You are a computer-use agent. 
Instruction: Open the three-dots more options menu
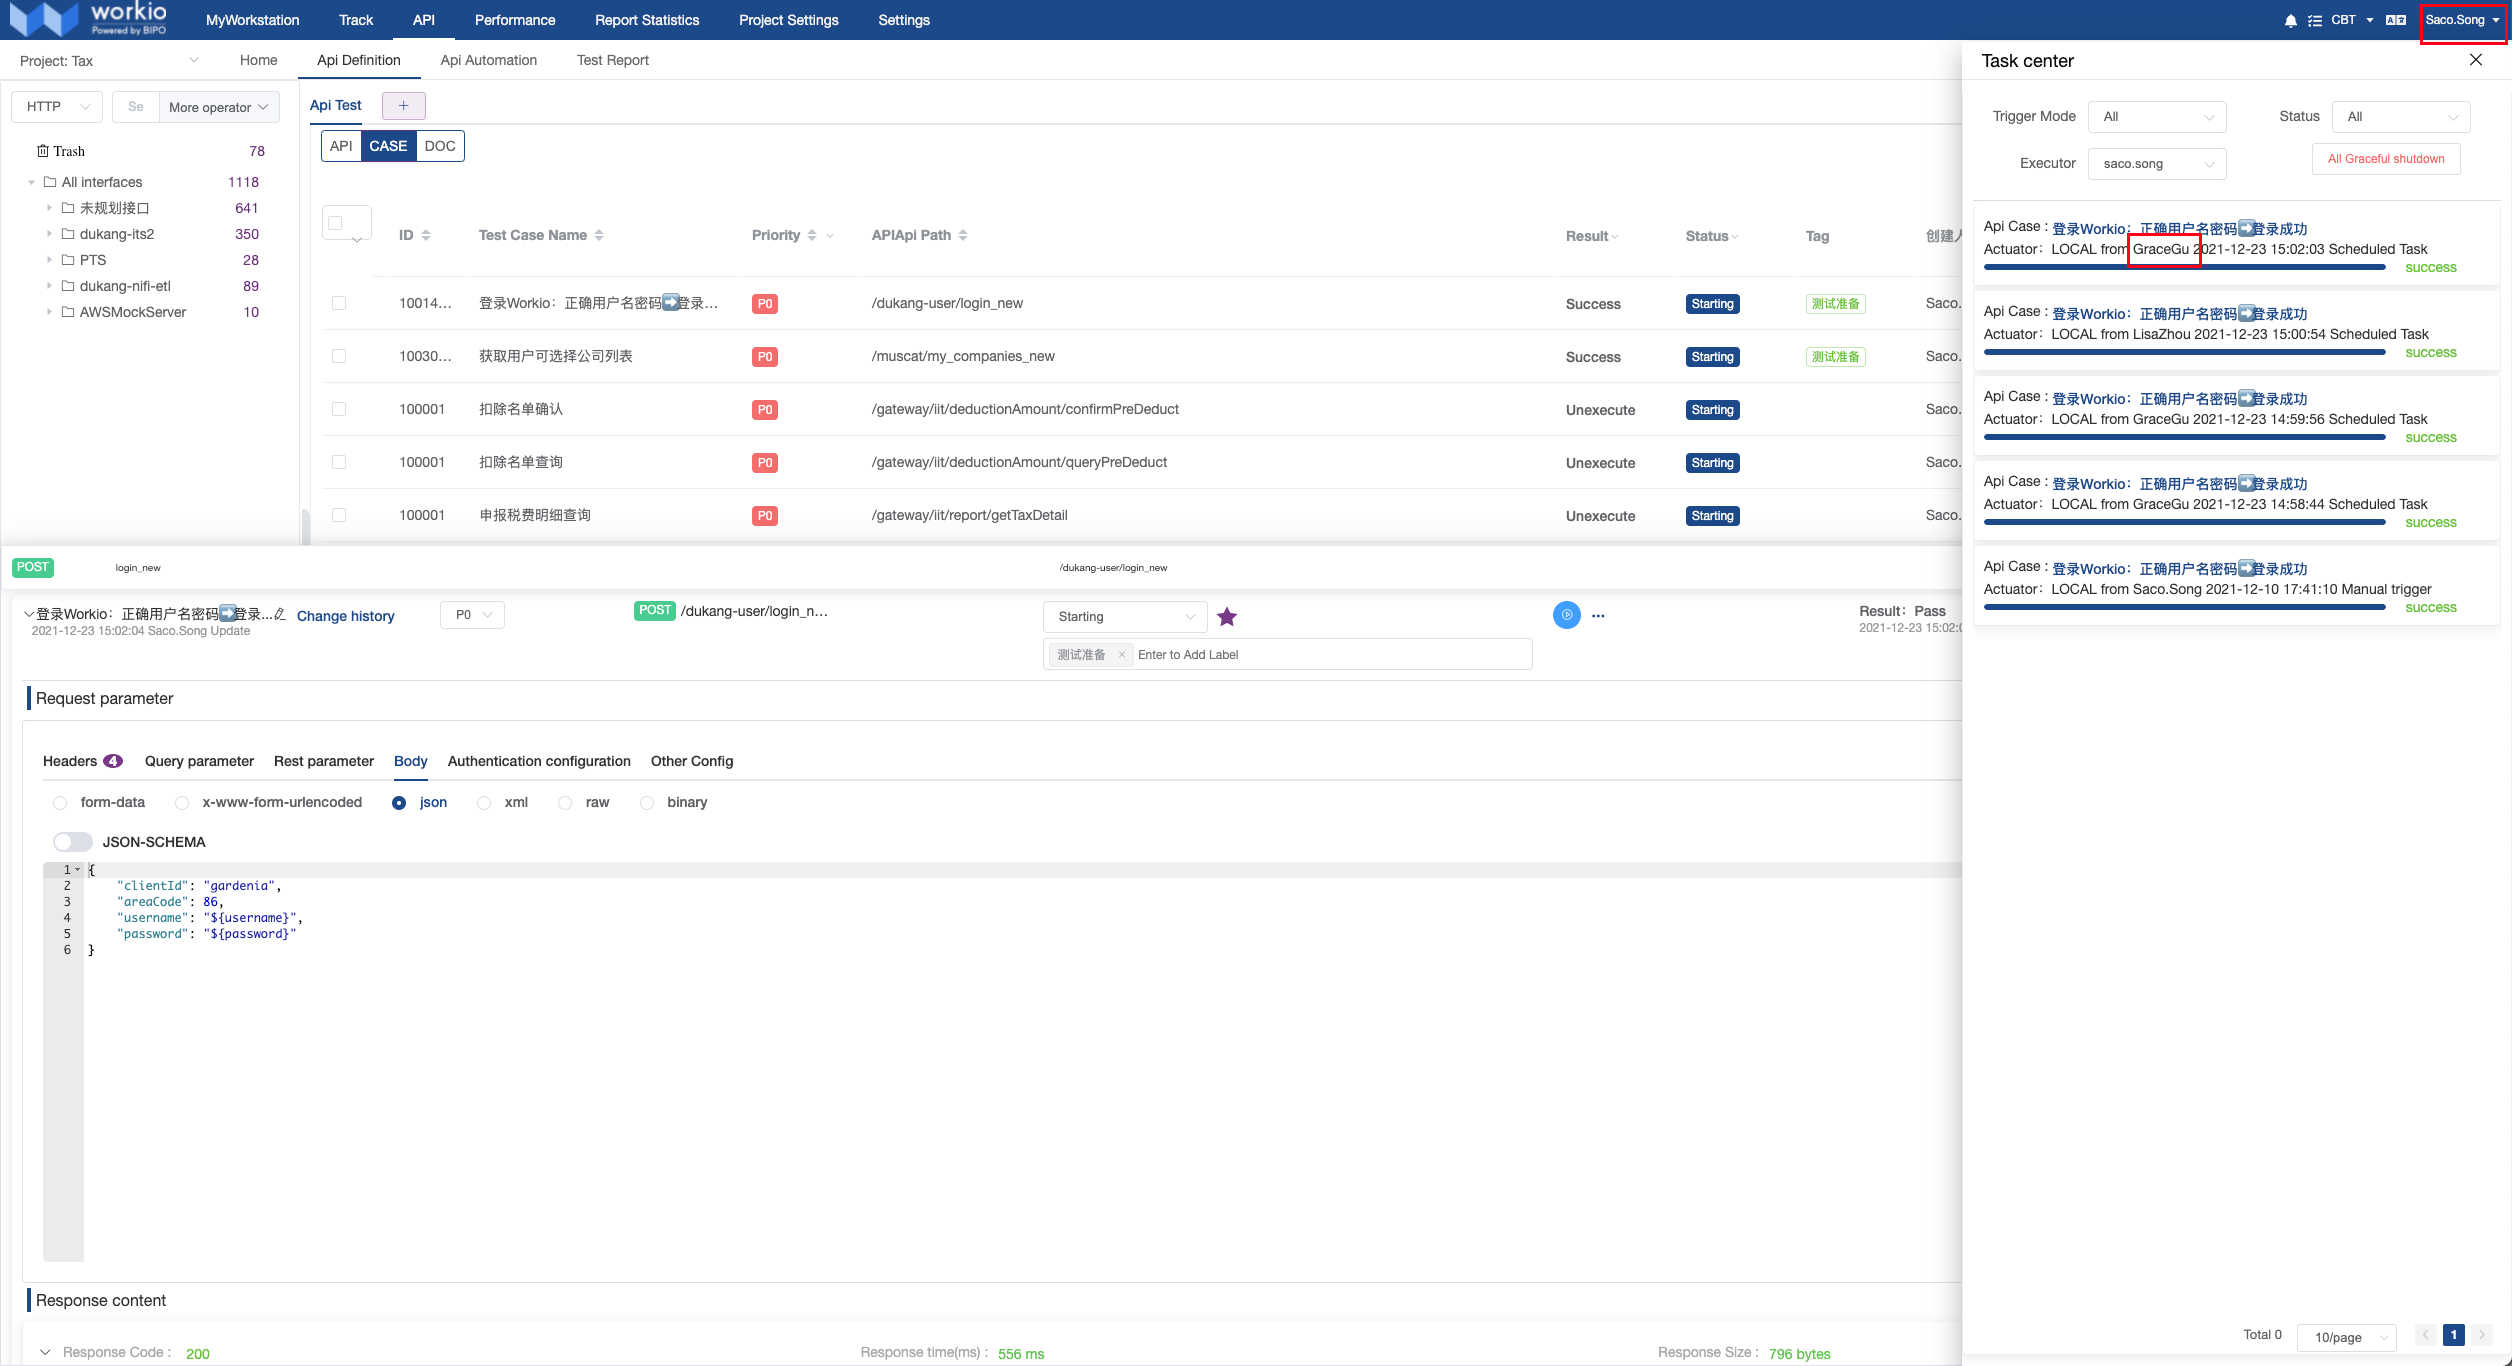pos(1598,616)
